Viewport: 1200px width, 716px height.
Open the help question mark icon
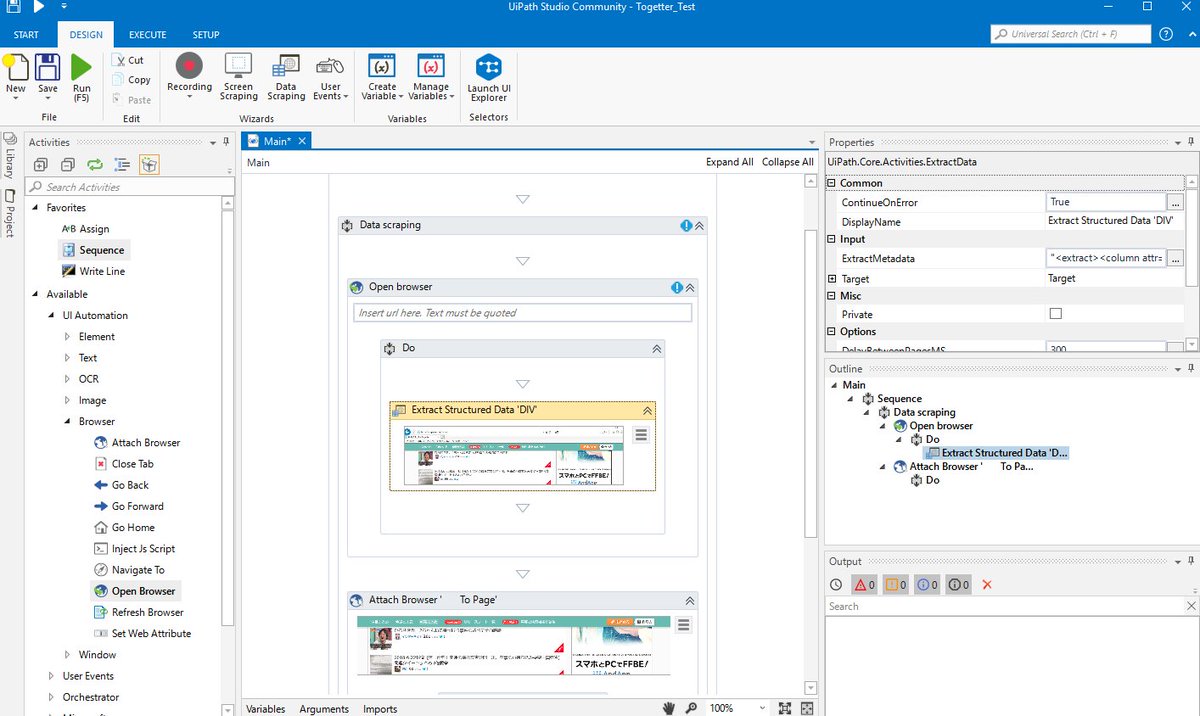click(1166, 34)
